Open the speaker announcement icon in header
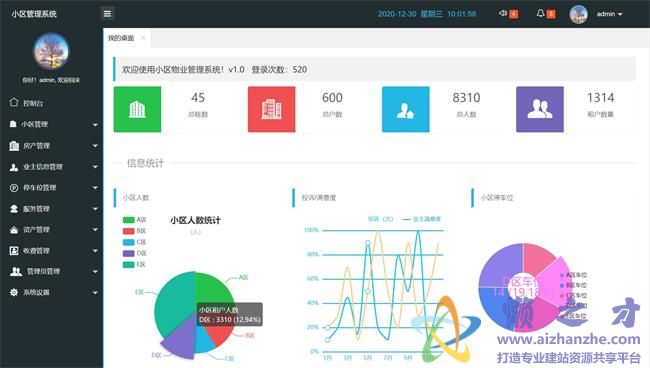The height and width of the screenshot is (368, 650). (x=502, y=13)
